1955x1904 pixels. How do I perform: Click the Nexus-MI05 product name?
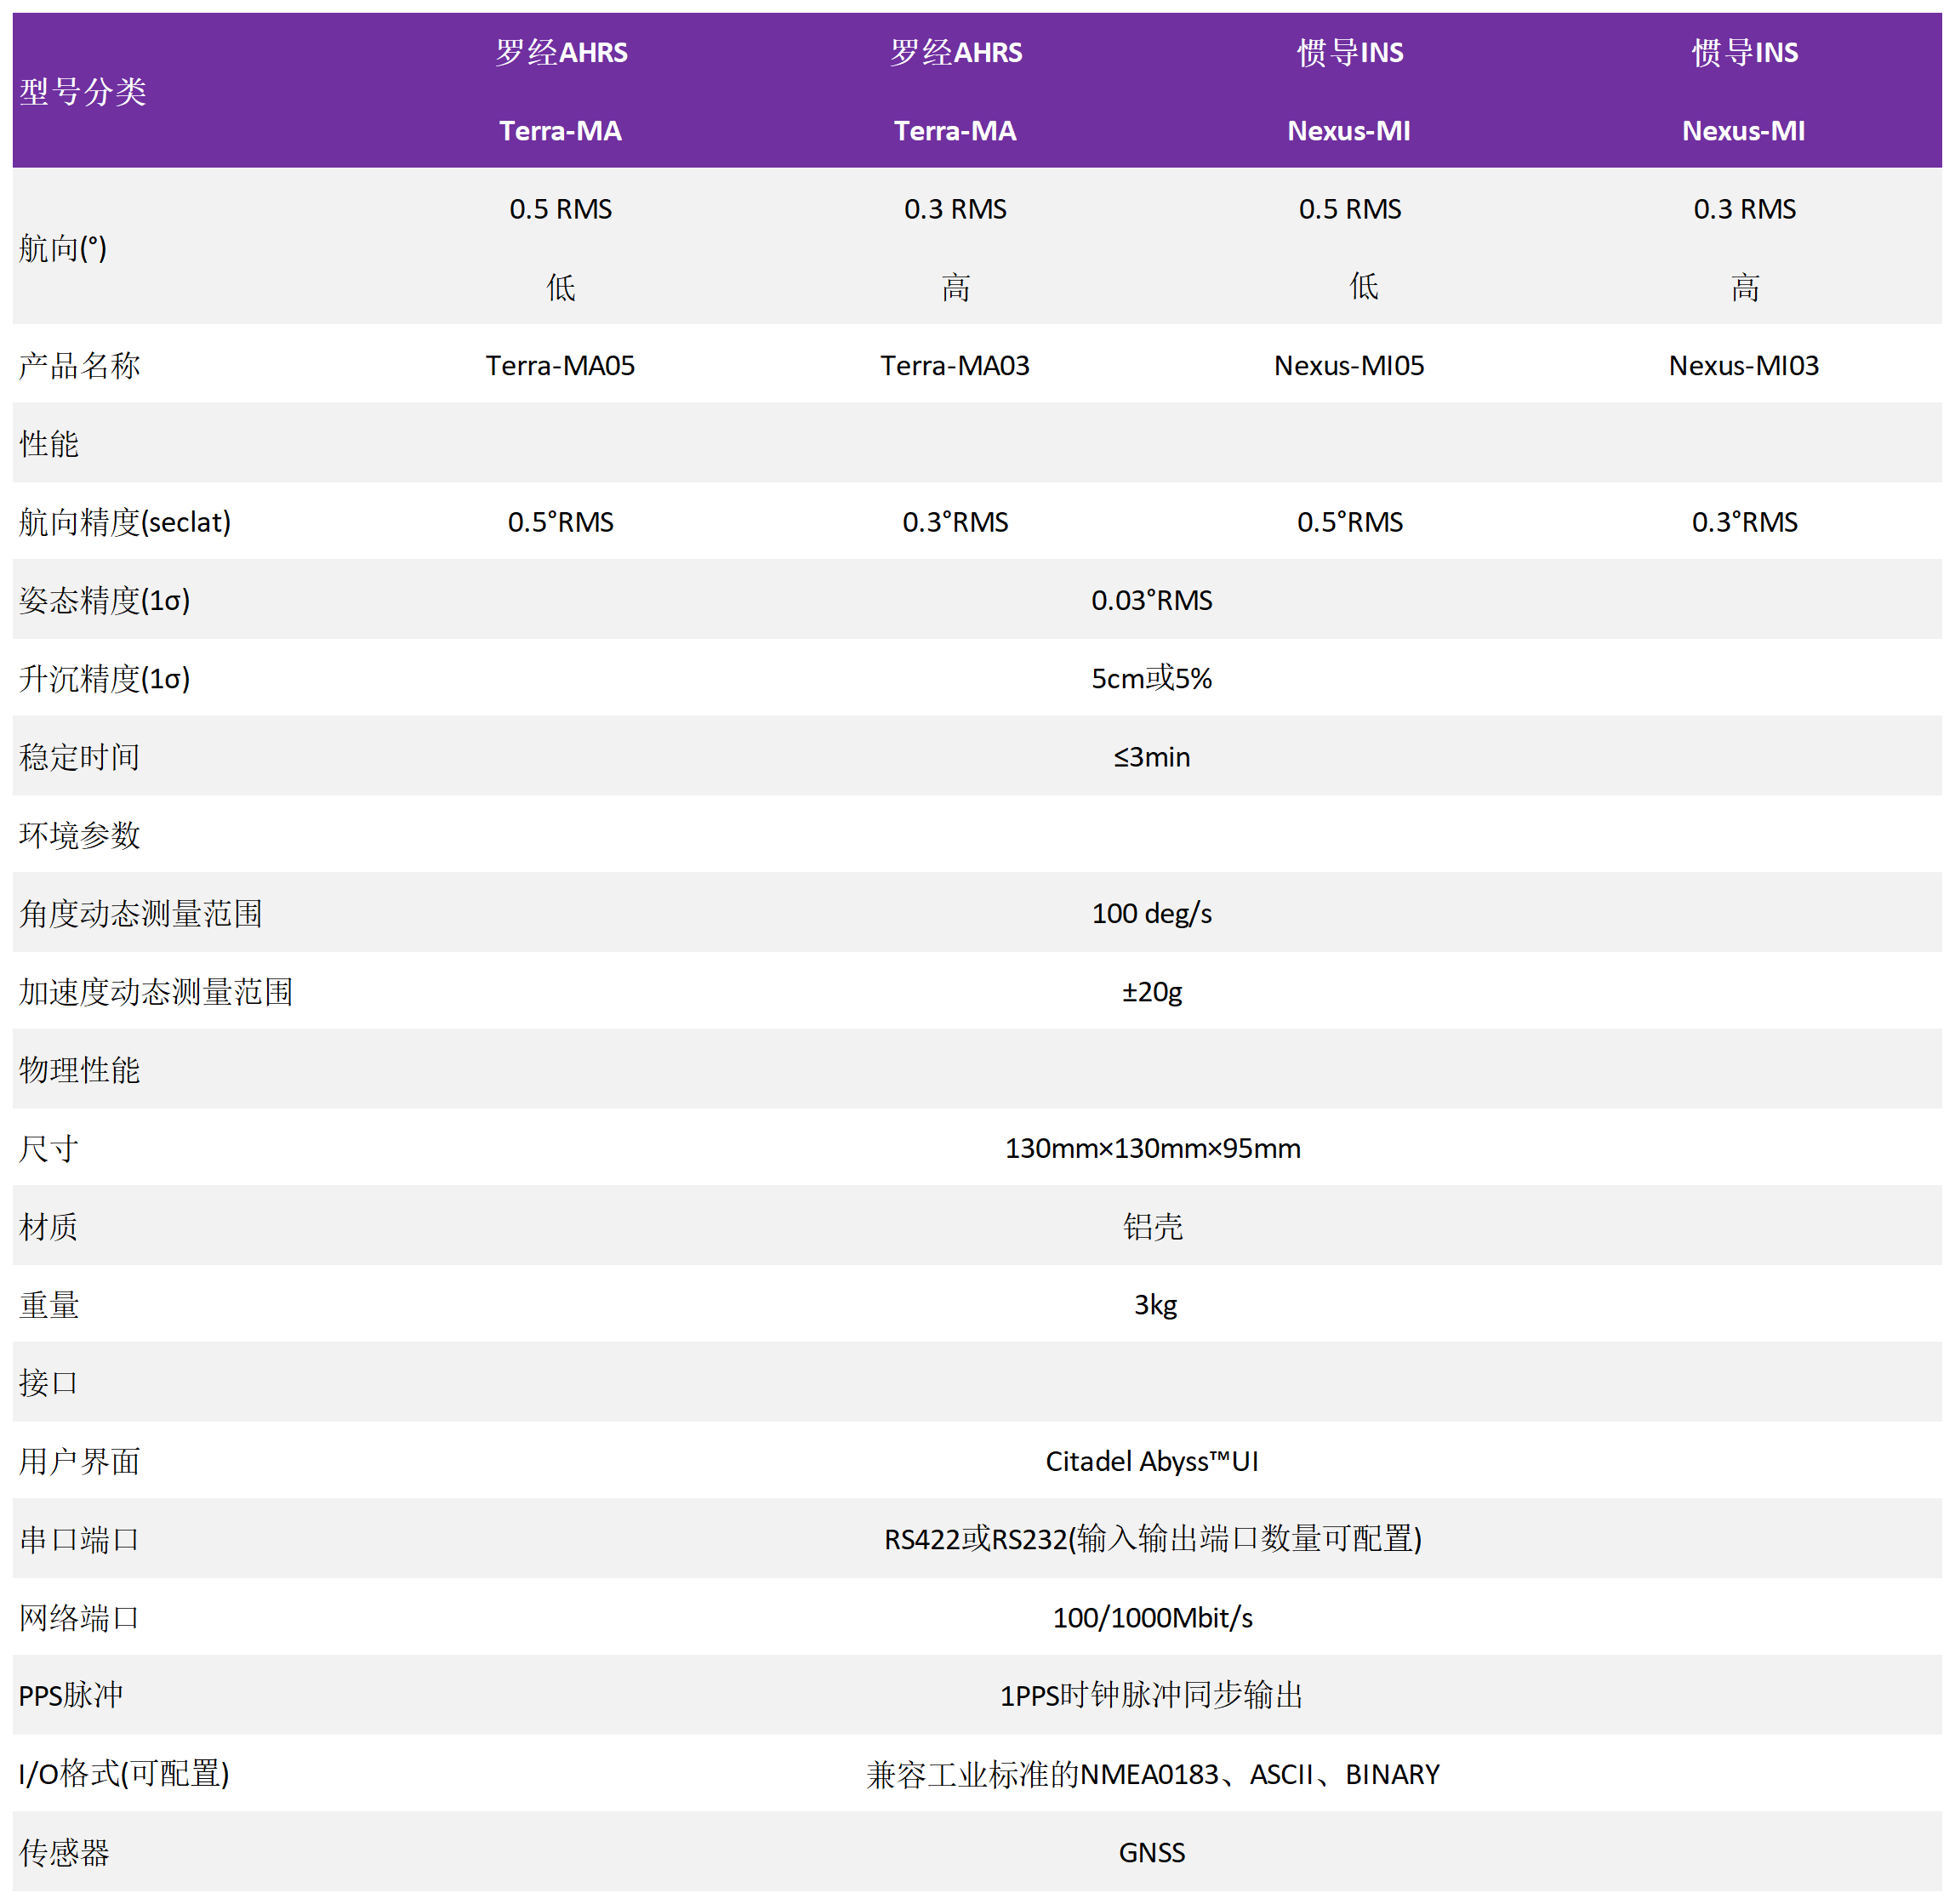[1348, 365]
